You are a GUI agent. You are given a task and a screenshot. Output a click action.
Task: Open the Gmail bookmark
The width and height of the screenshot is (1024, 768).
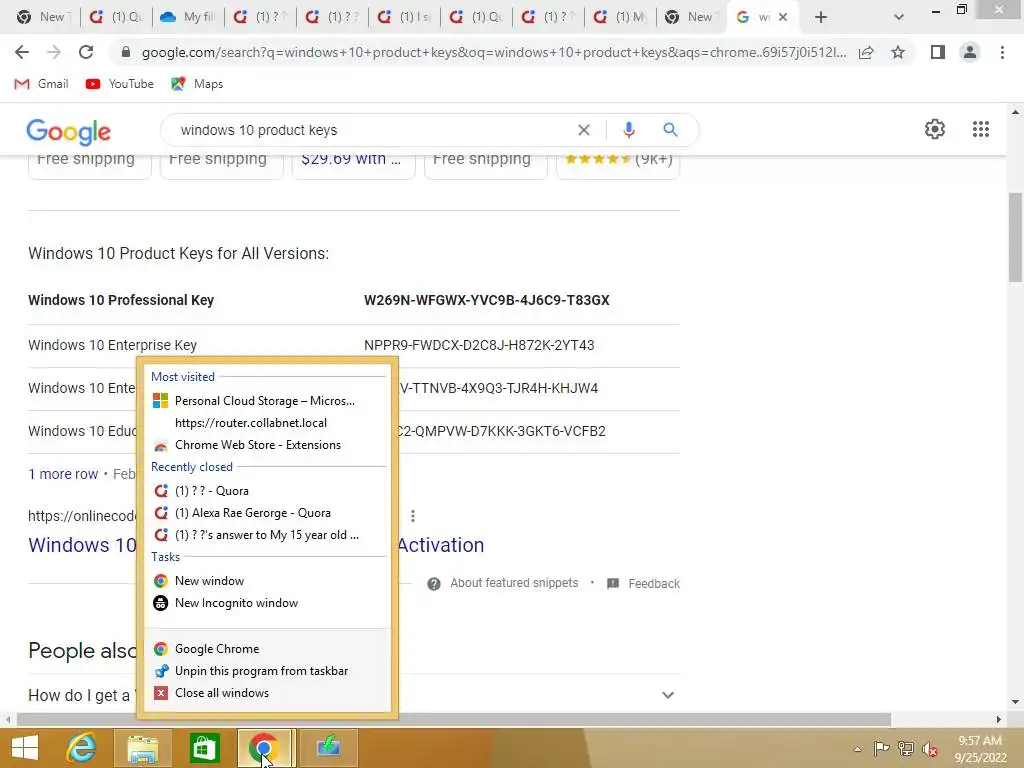41,84
